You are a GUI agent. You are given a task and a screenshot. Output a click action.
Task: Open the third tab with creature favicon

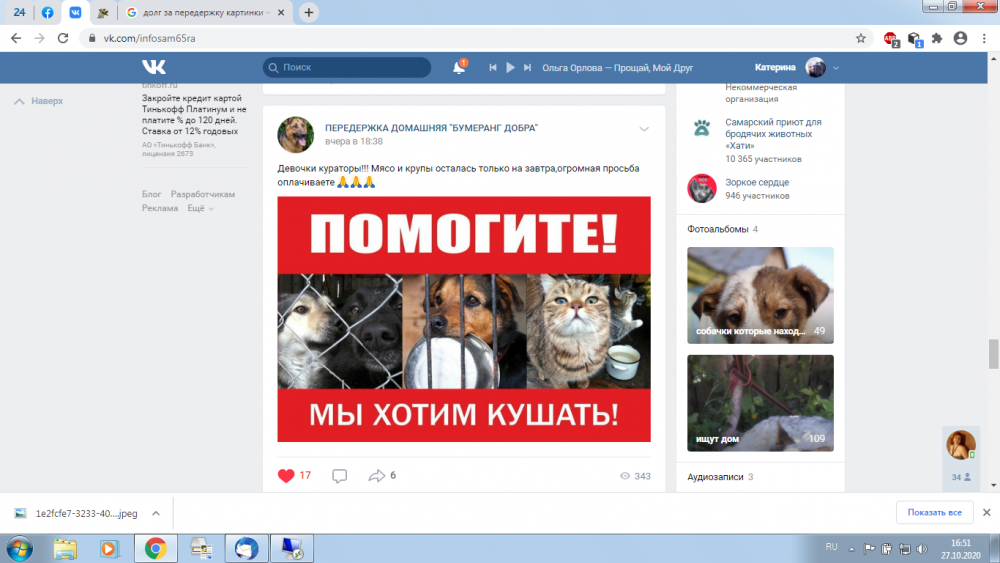[103, 12]
